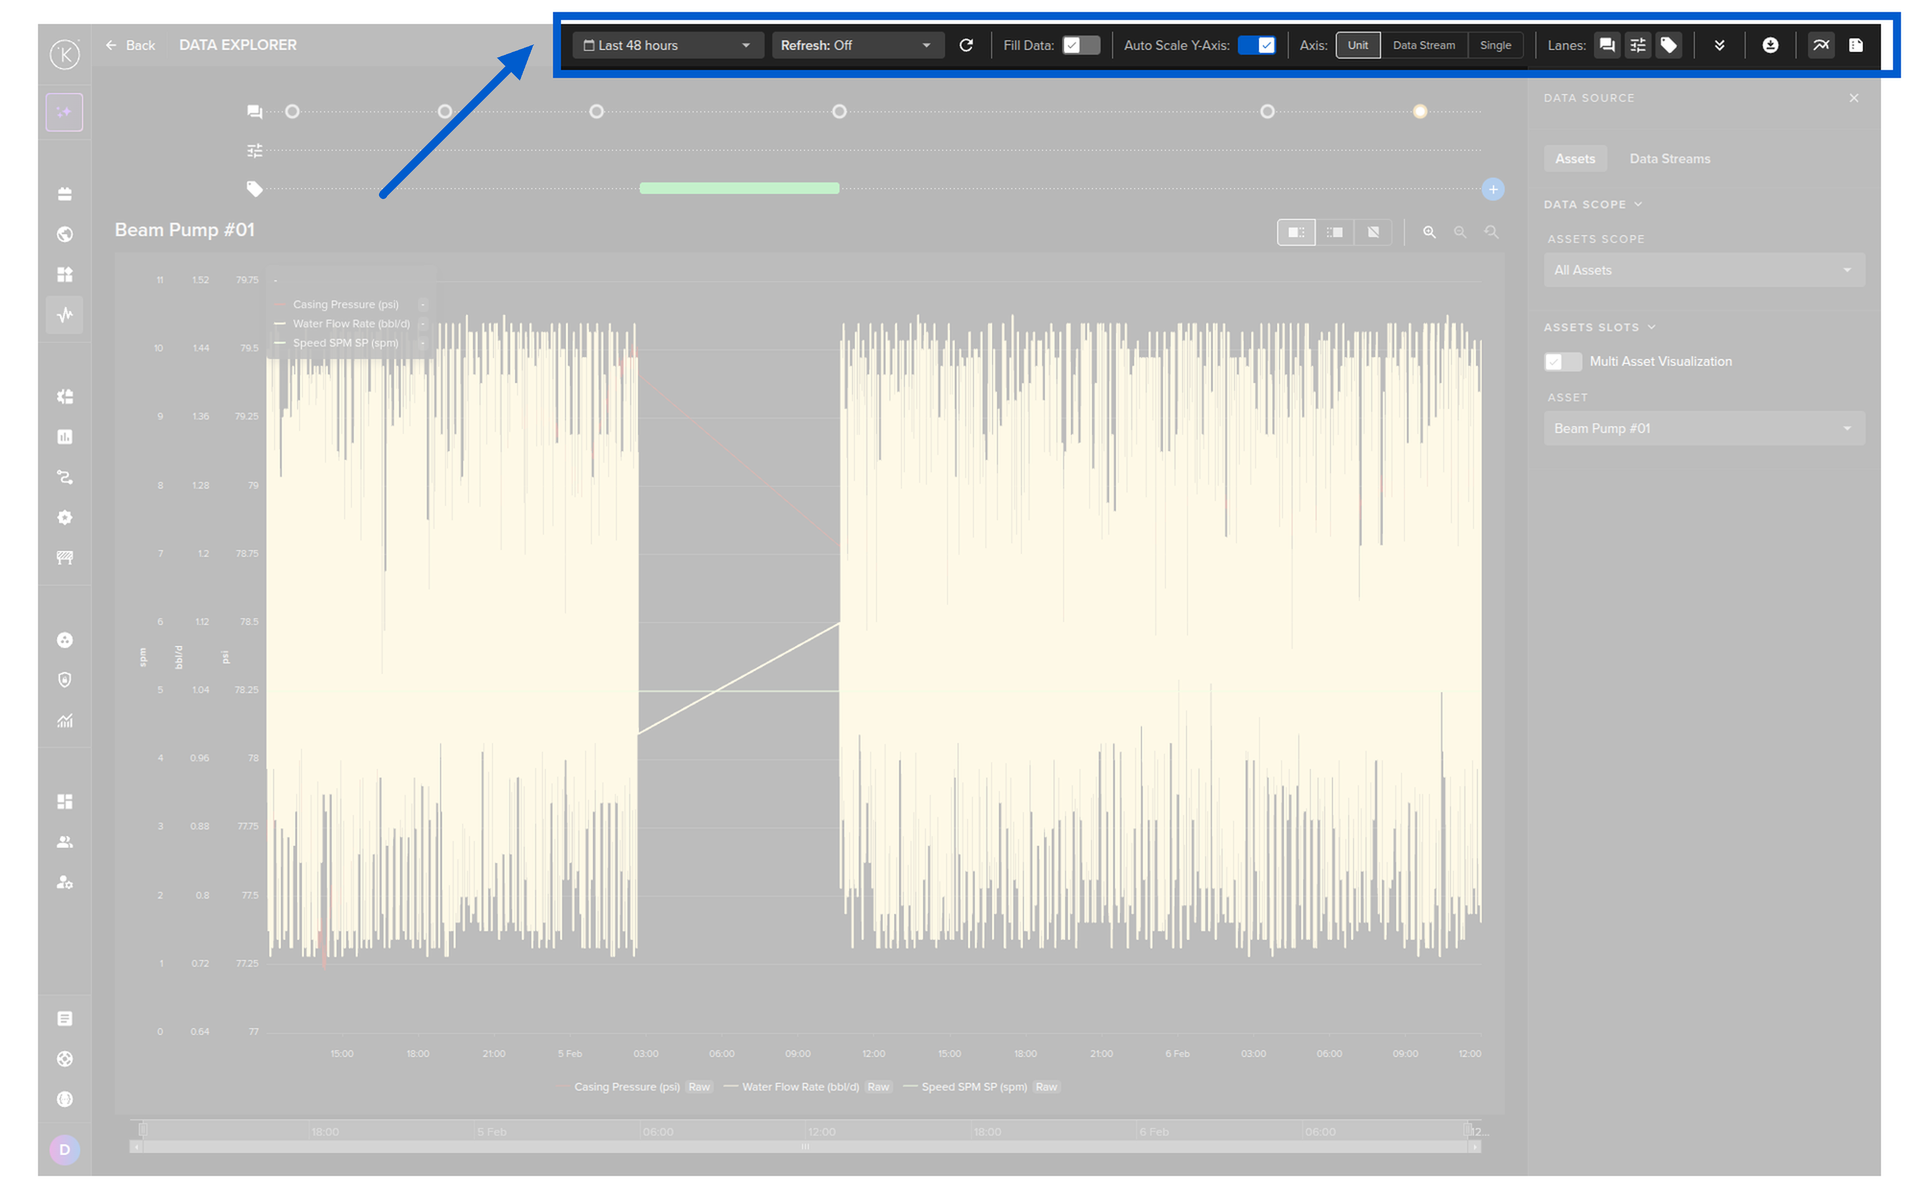Toggle the tags lane icon
The image size is (1920, 1200).
tap(1668, 45)
